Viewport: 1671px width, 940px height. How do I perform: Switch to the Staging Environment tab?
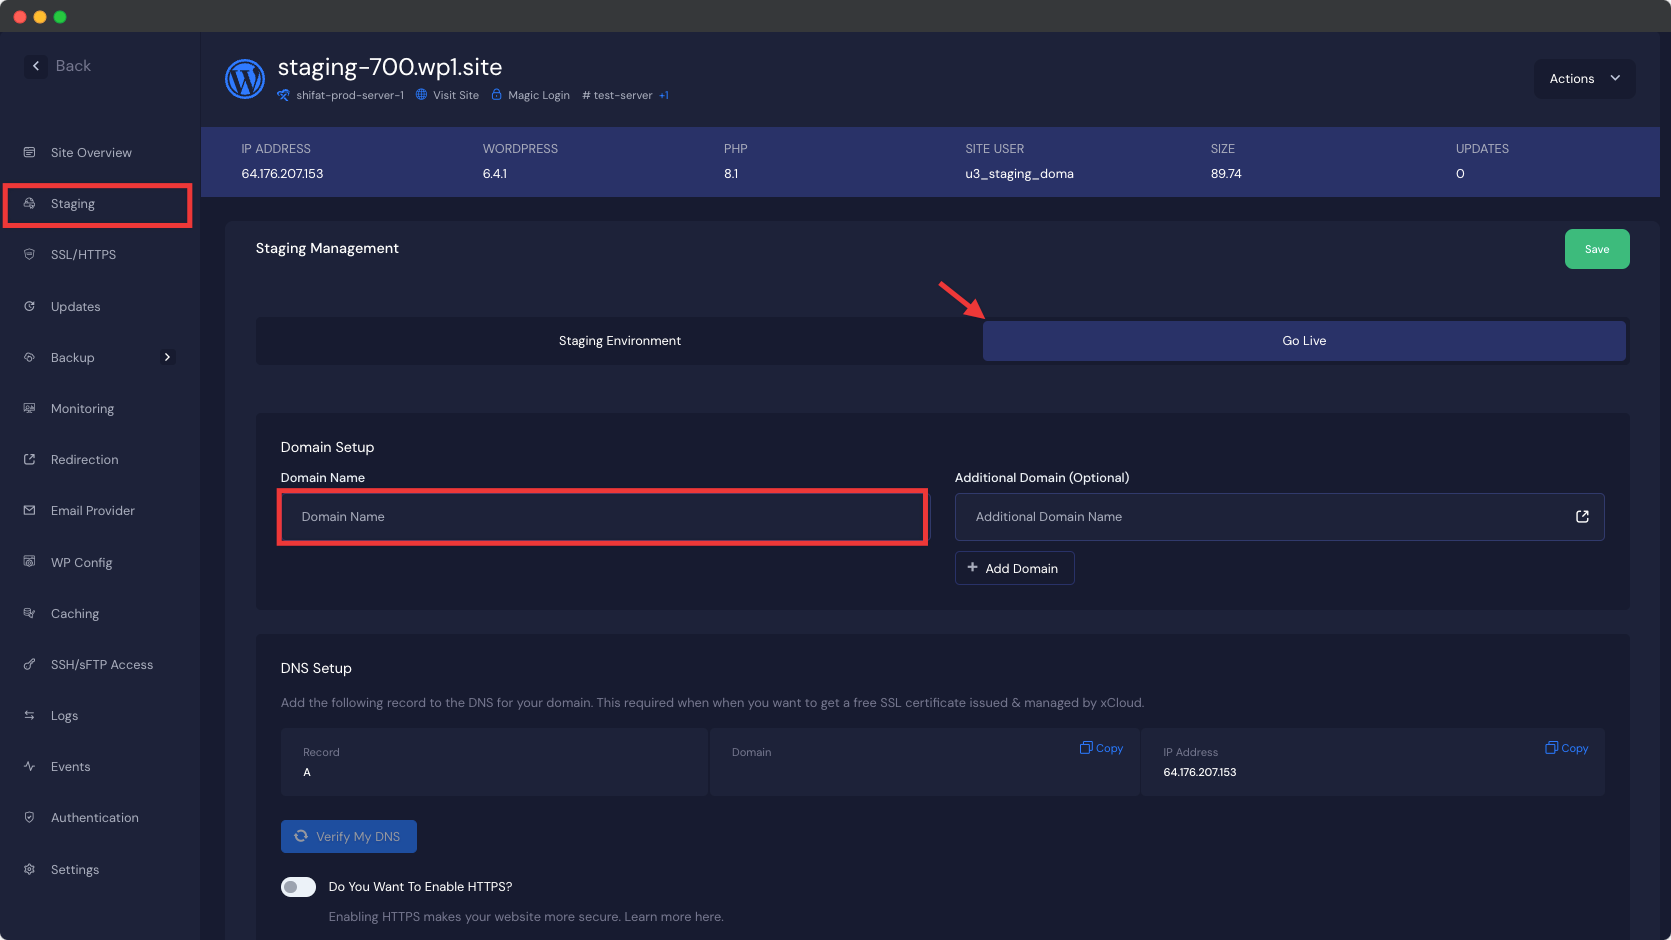[619, 340]
